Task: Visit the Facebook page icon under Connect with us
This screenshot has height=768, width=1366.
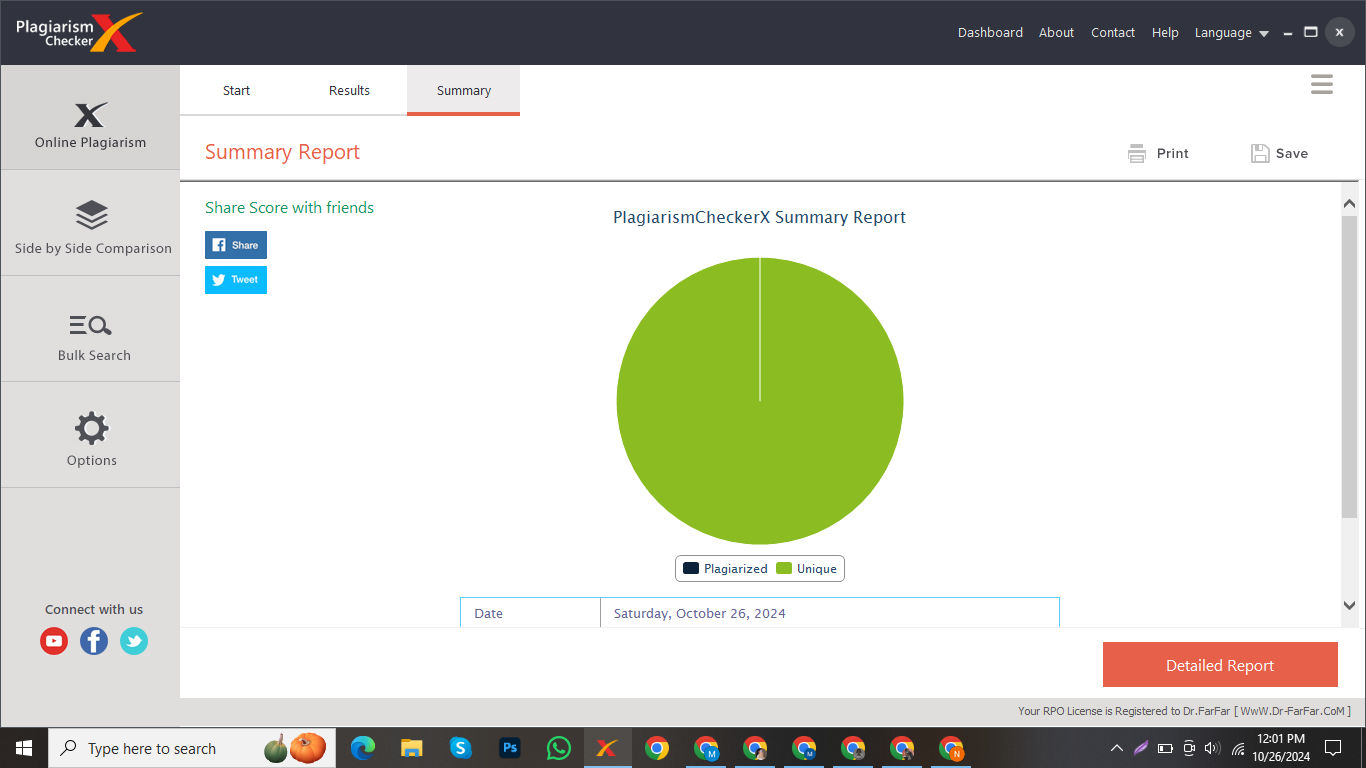Action: tap(94, 641)
